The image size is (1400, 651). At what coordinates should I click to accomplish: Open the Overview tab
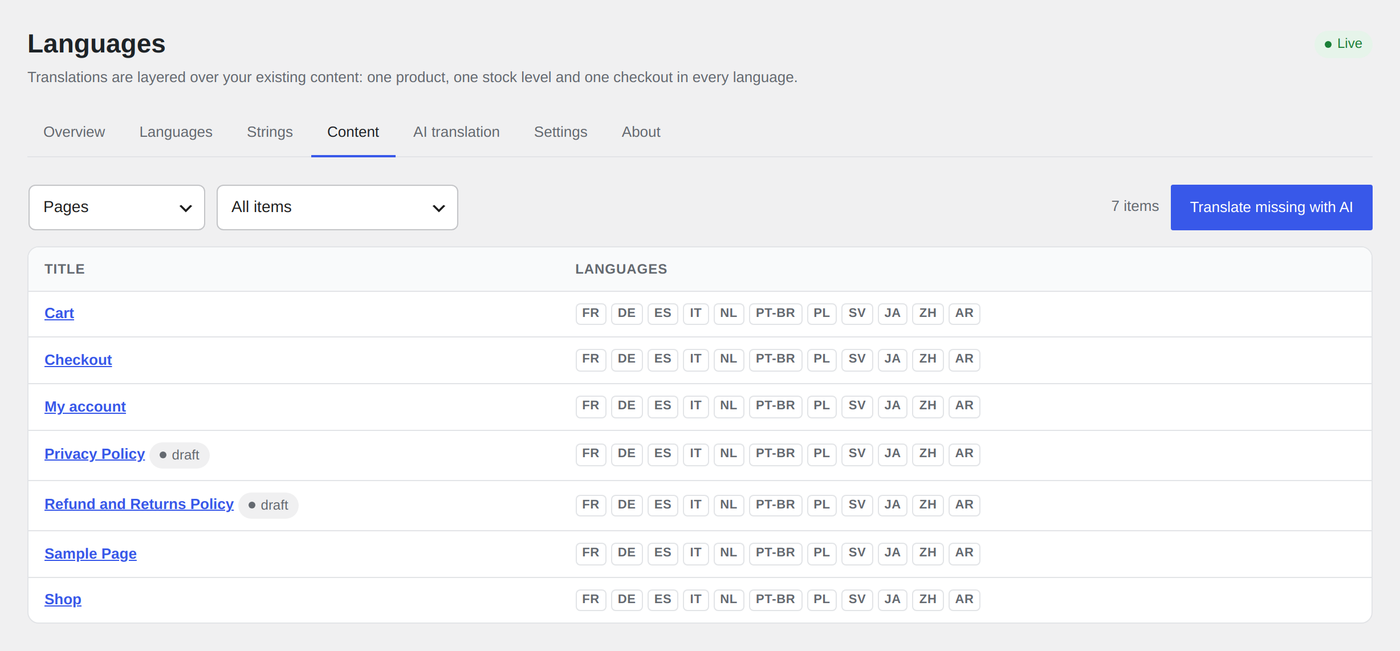pos(74,132)
